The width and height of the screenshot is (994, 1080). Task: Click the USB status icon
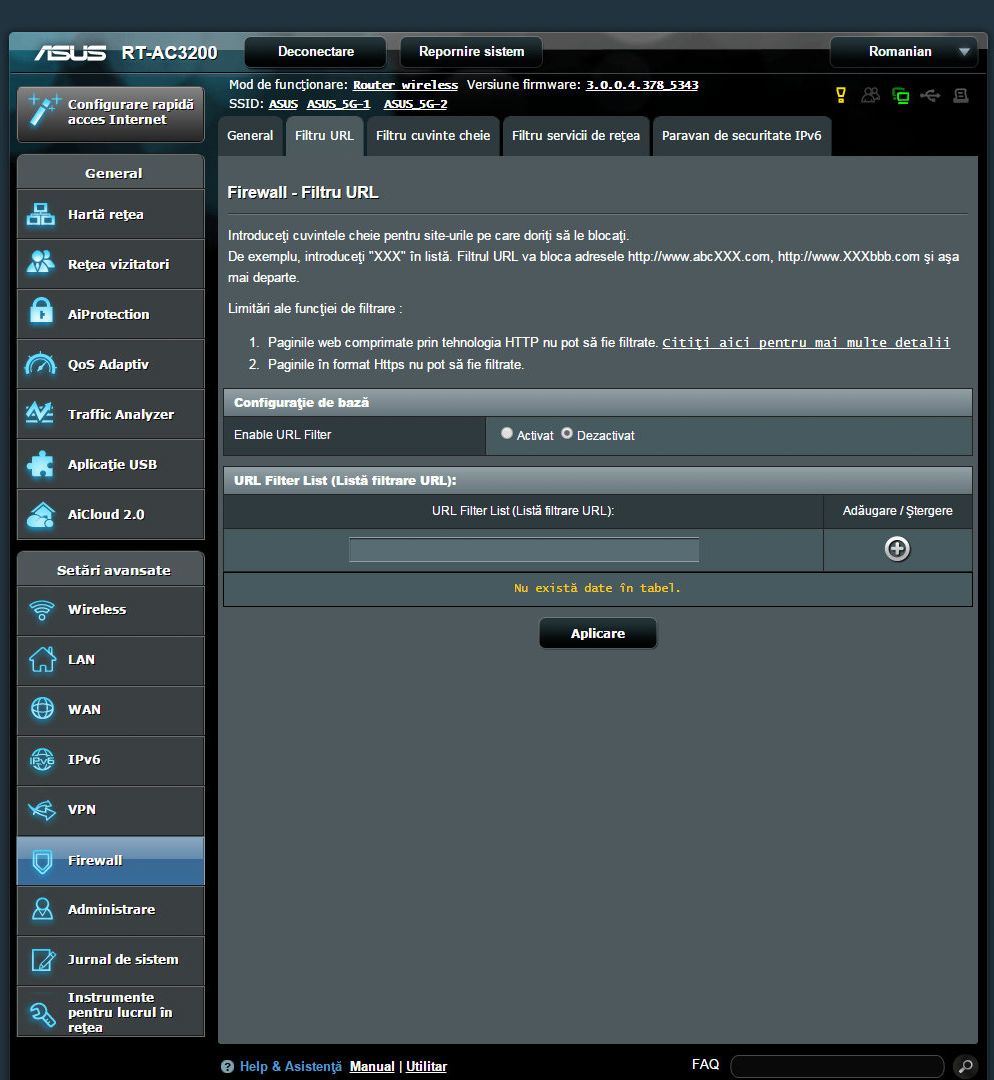pos(931,95)
